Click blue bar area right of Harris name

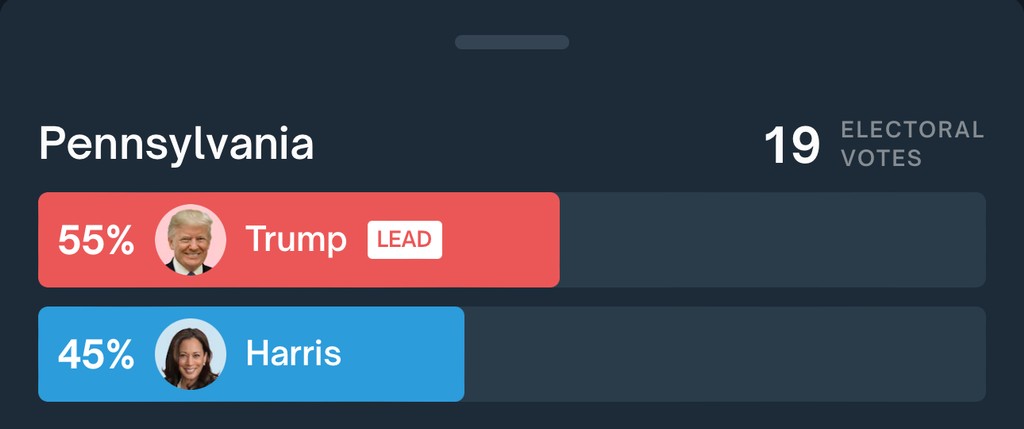click(x=402, y=354)
